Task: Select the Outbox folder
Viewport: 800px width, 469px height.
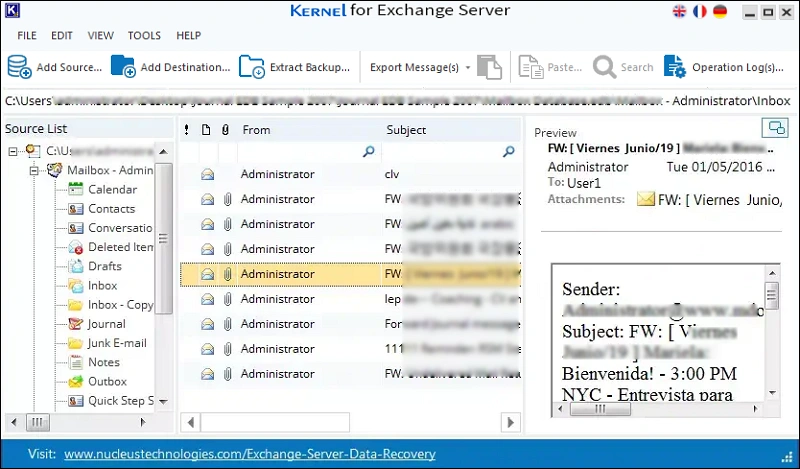Action: point(107,382)
